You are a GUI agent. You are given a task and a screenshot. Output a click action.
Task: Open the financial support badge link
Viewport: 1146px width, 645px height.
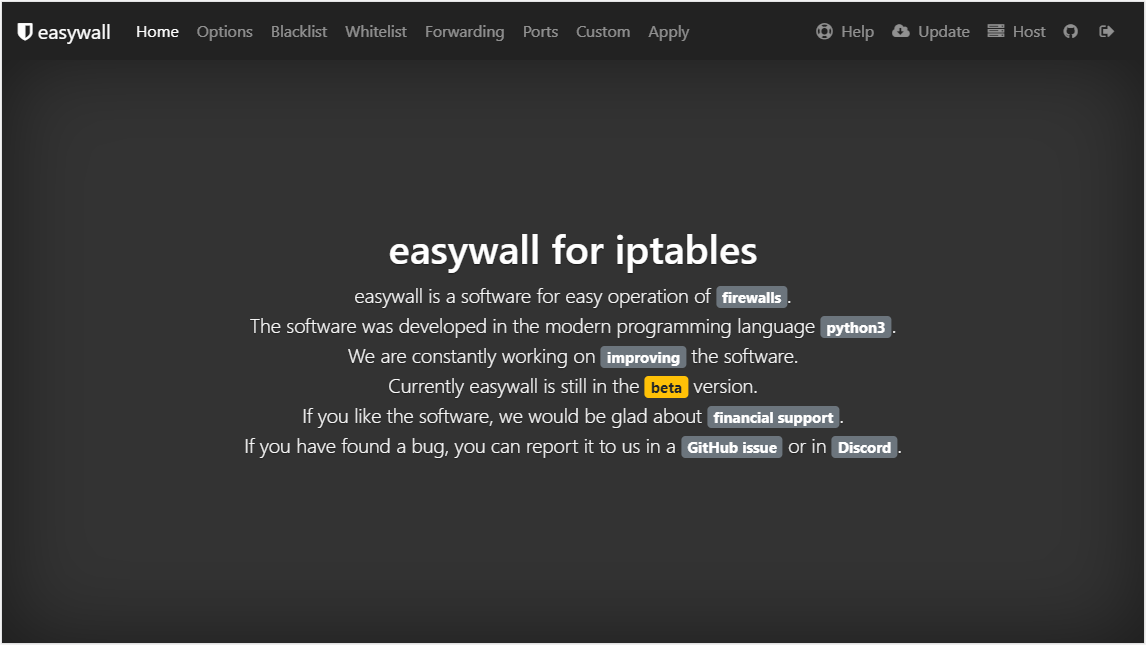(x=773, y=417)
